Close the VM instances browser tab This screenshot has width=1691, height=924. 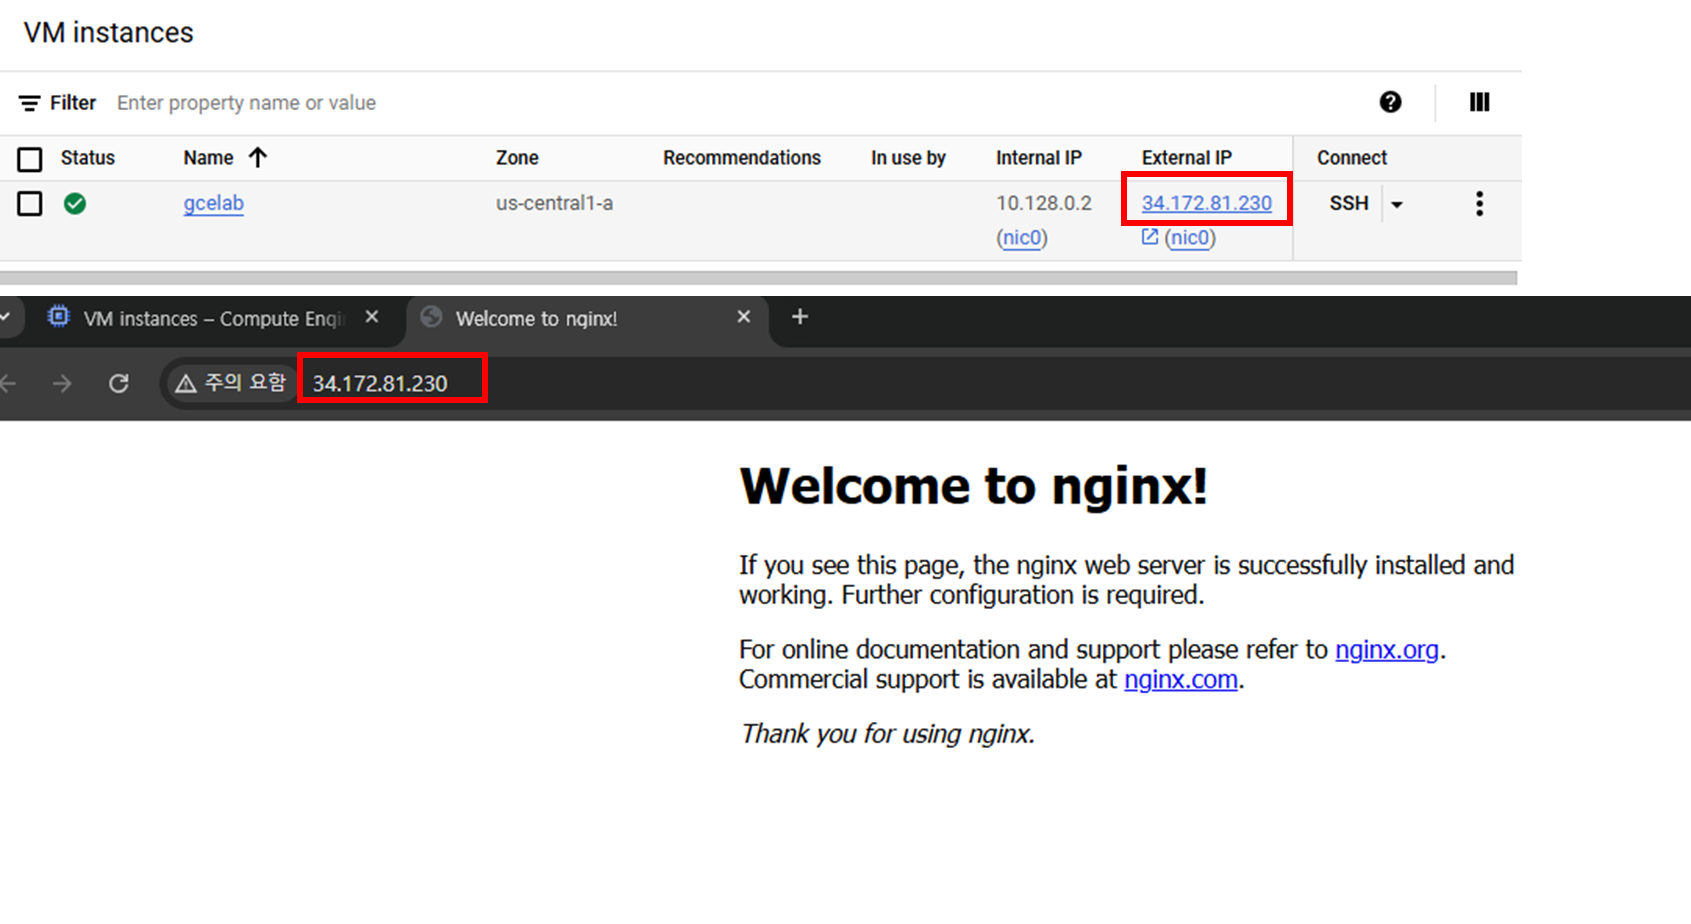point(372,317)
